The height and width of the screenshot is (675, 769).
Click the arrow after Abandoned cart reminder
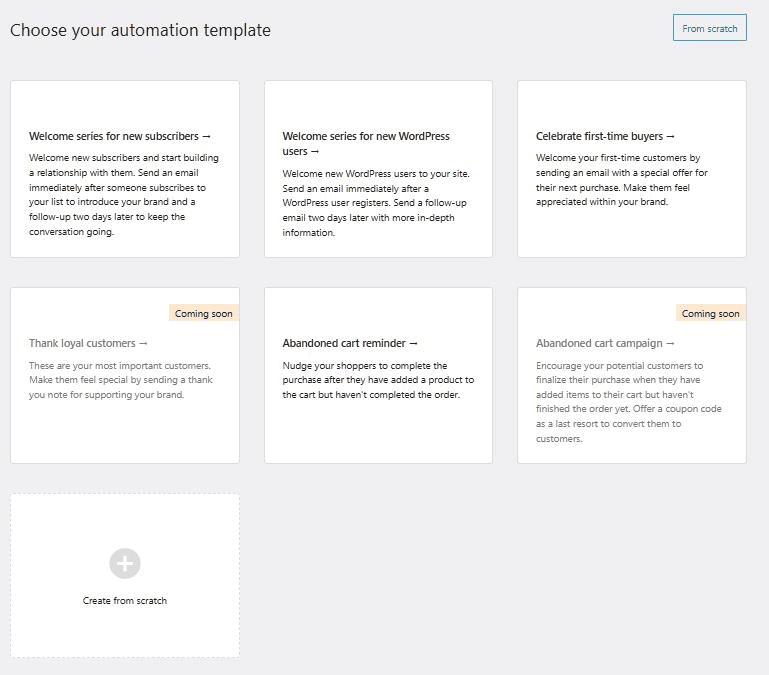tap(414, 343)
